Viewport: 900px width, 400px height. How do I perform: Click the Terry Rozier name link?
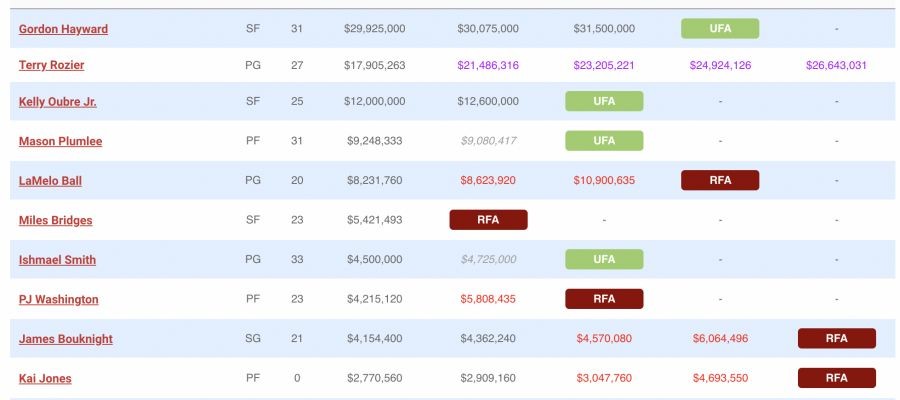pos(51,65)
